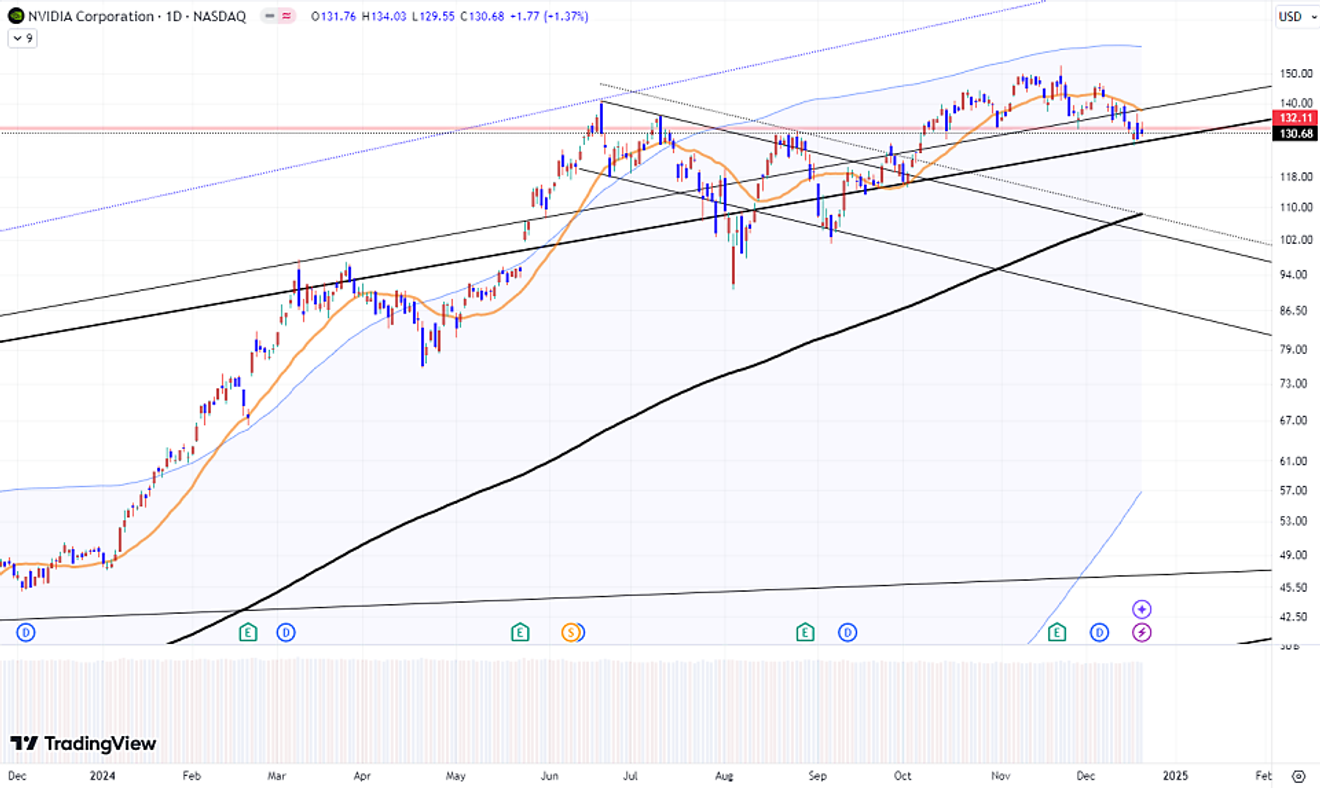Click the pink approximate-data indicator icon
The image size is (1320, 788).
(x=289, y=17)
